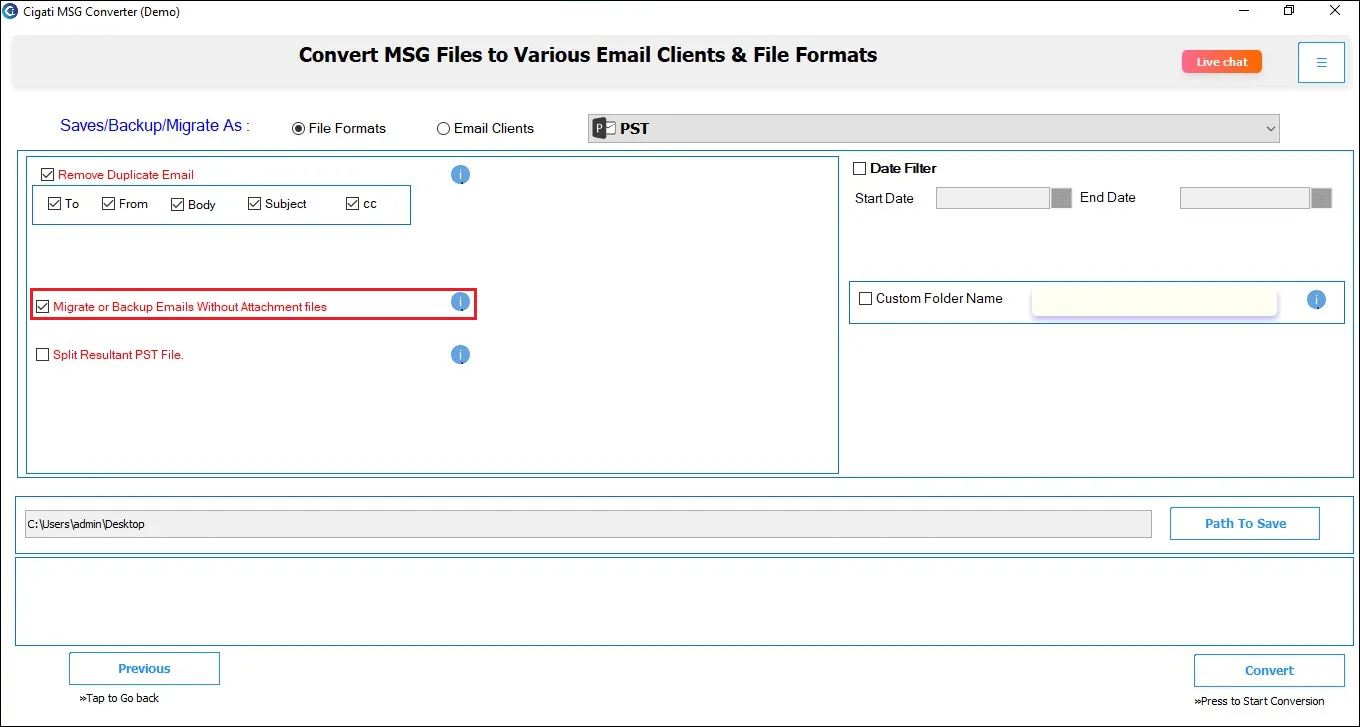Viewport: 1360px width, 727px height.
Task: Click the destination path text field
Action: (x=588, y=524)
